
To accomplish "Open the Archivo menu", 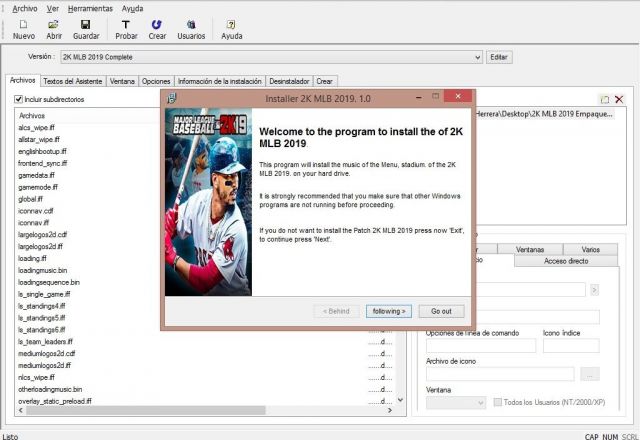I will point(24,8).
